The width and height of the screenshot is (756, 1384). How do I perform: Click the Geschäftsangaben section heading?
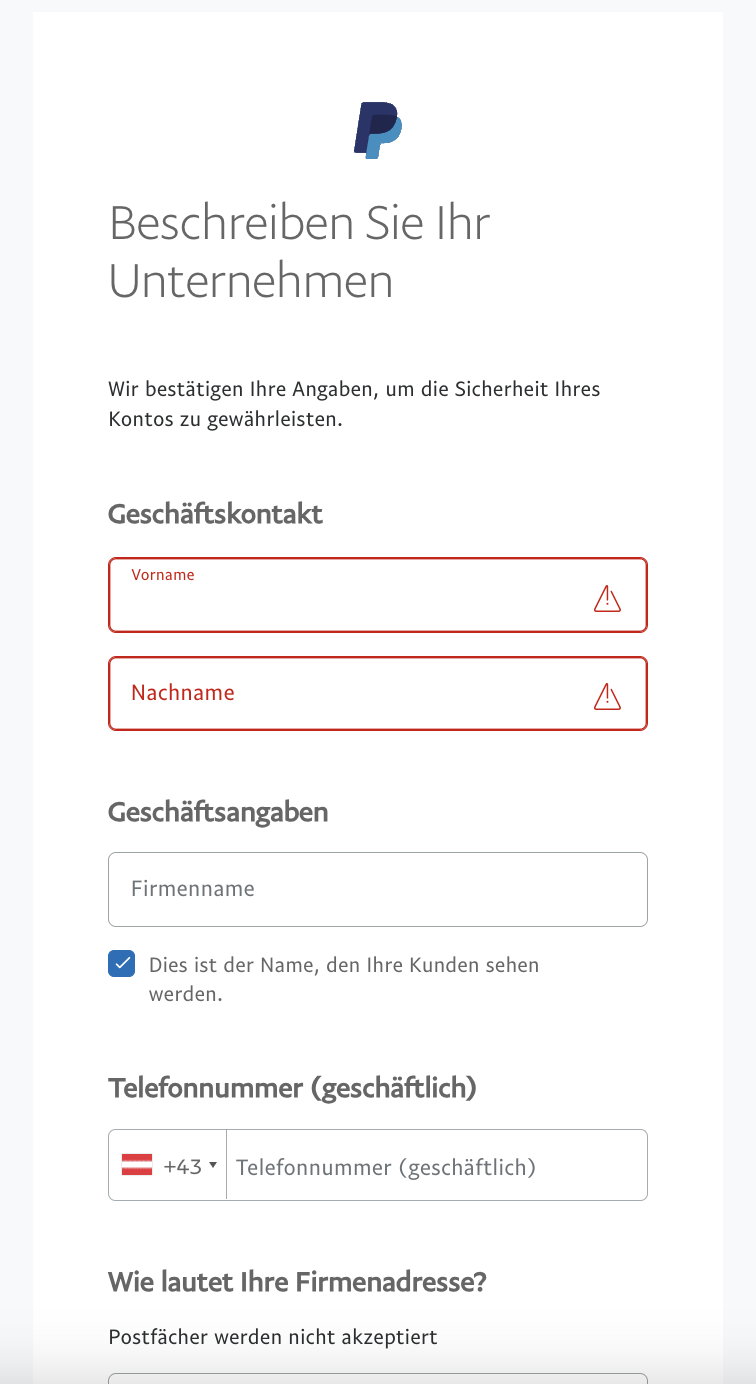tap(218, 811)
